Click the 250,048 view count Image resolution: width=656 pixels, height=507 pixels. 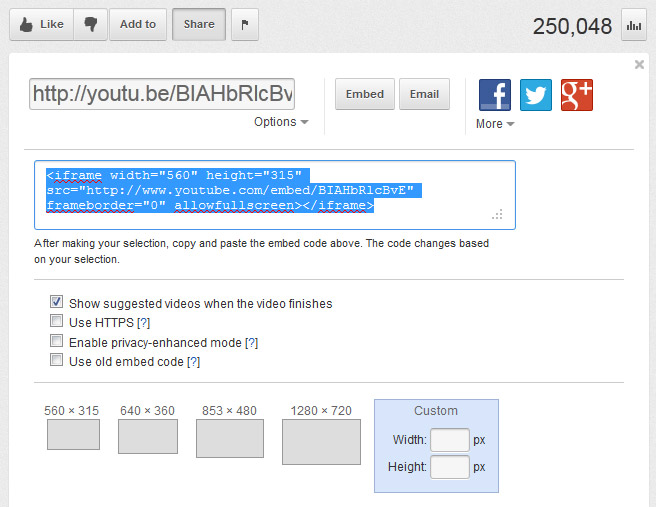(572, 26)
